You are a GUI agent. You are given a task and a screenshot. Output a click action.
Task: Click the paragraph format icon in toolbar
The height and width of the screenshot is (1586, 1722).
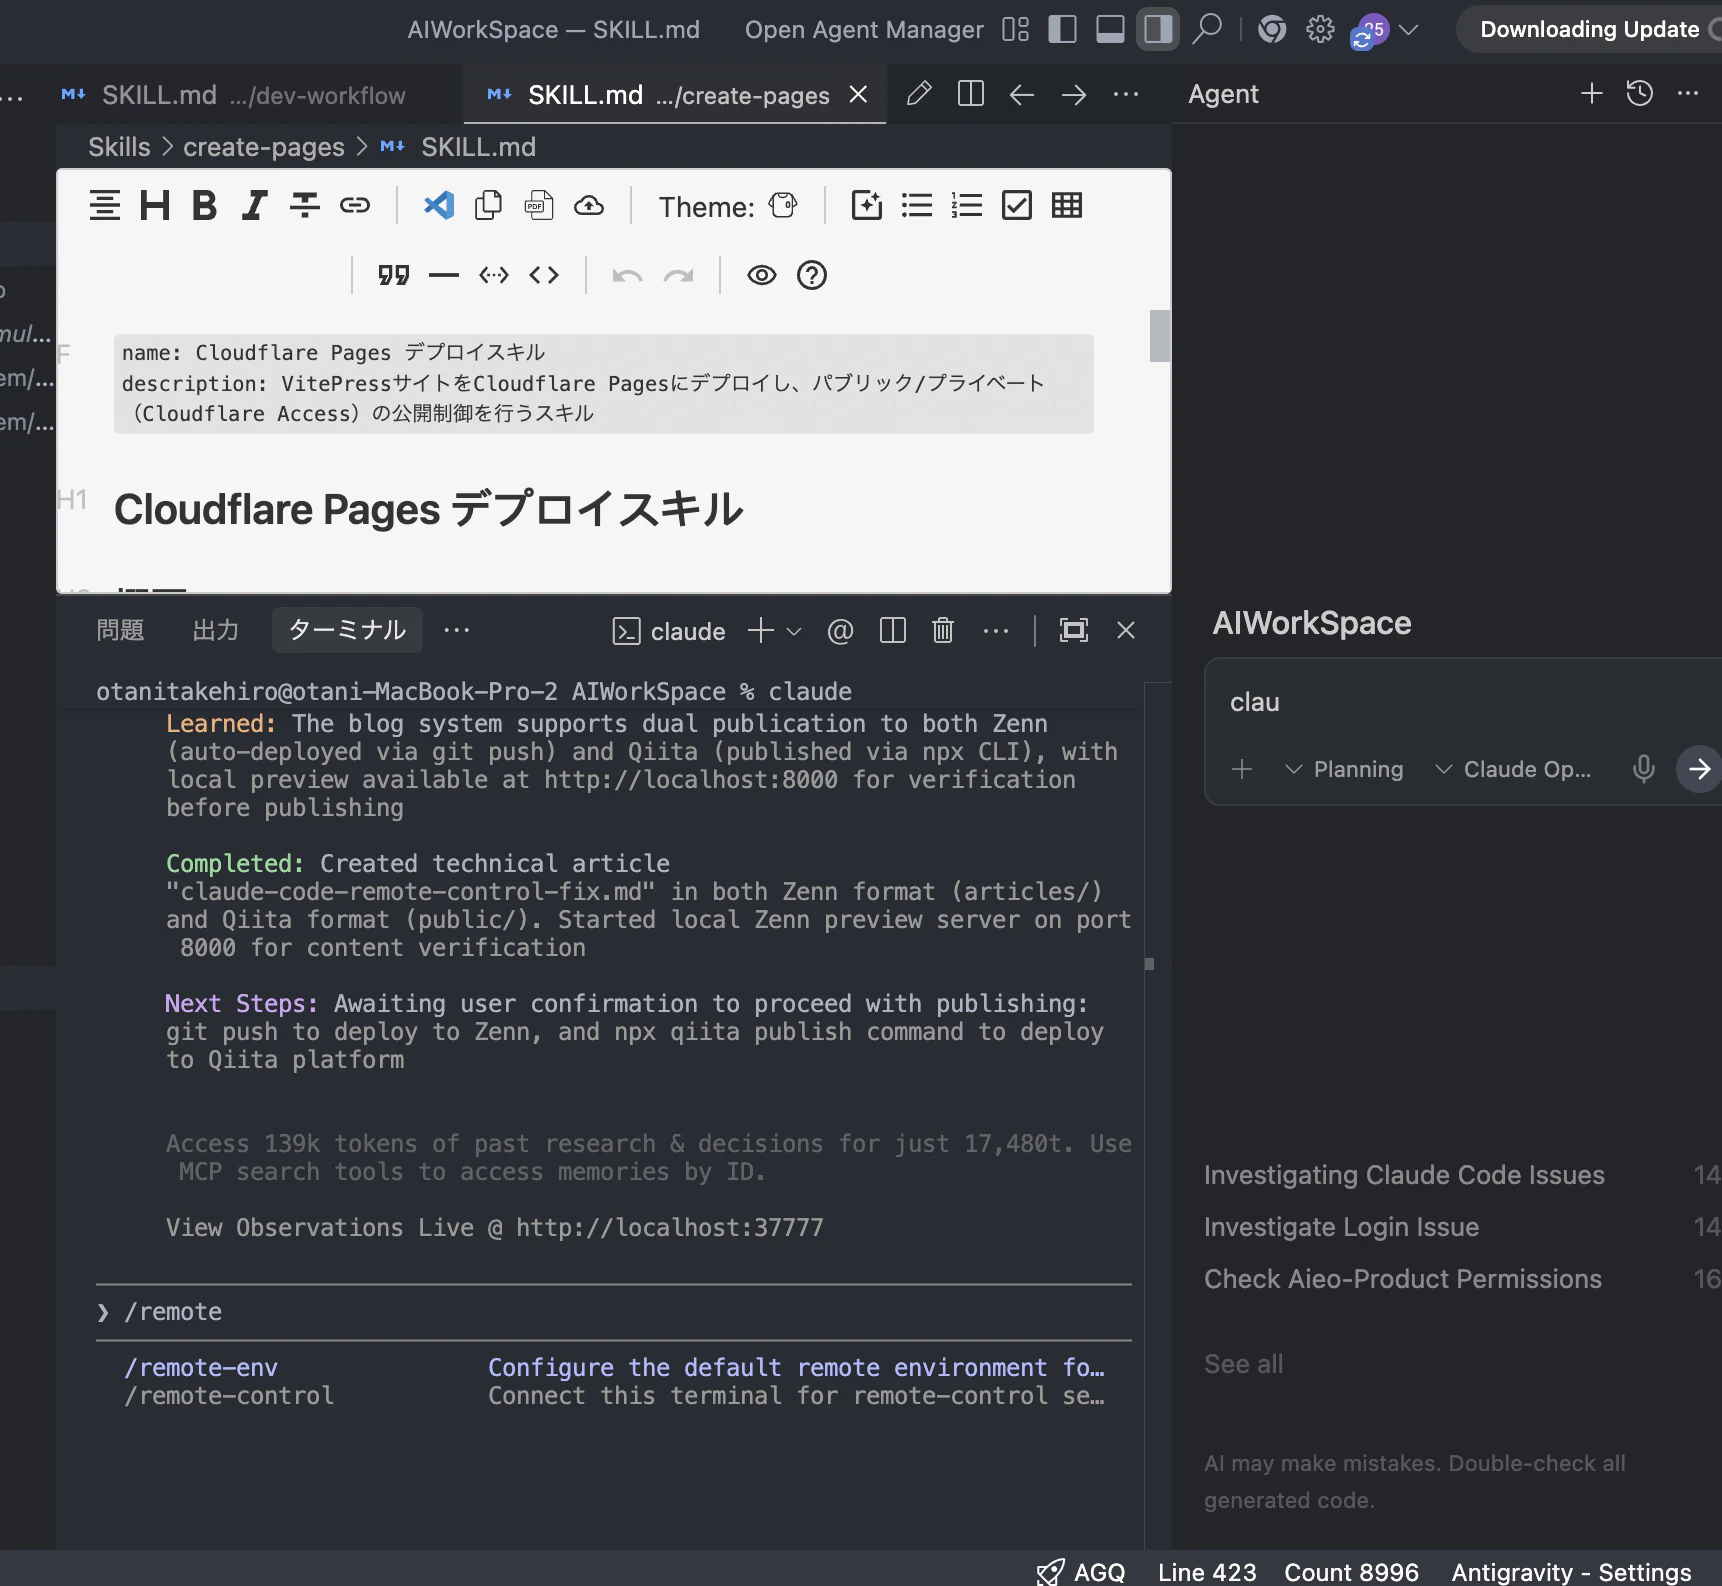[x=105, y=206]
